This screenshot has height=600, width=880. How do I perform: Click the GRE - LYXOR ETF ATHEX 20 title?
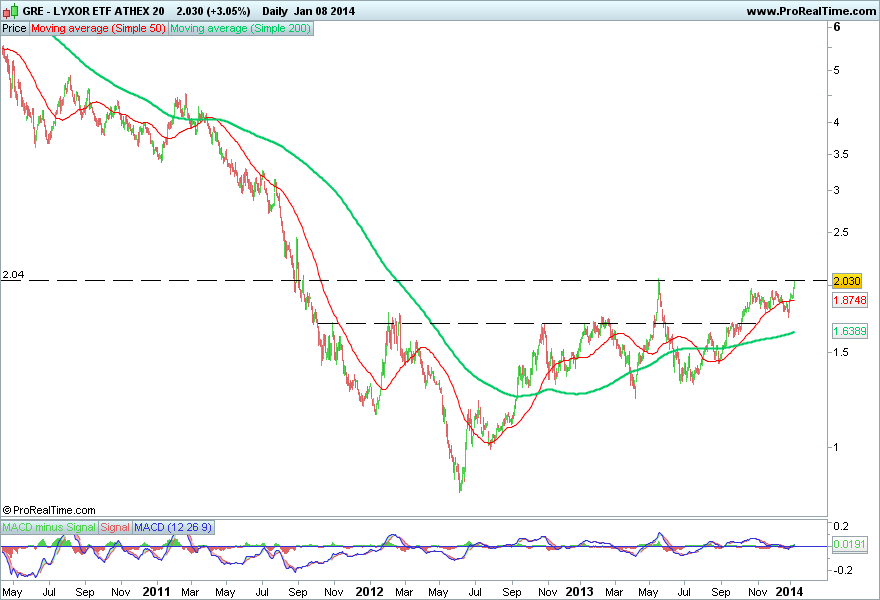pos(93,11)
